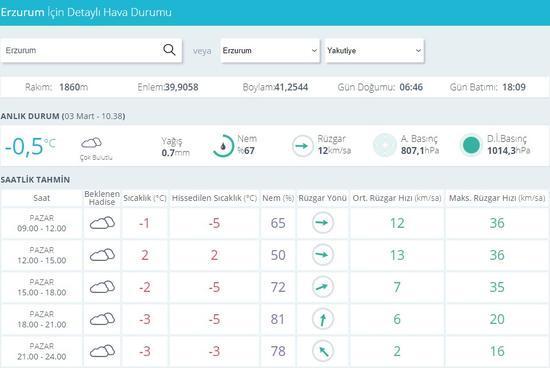Click humidity value 72 in the table
The height and width of the screenshot is (368, 550).
point(278,287)
